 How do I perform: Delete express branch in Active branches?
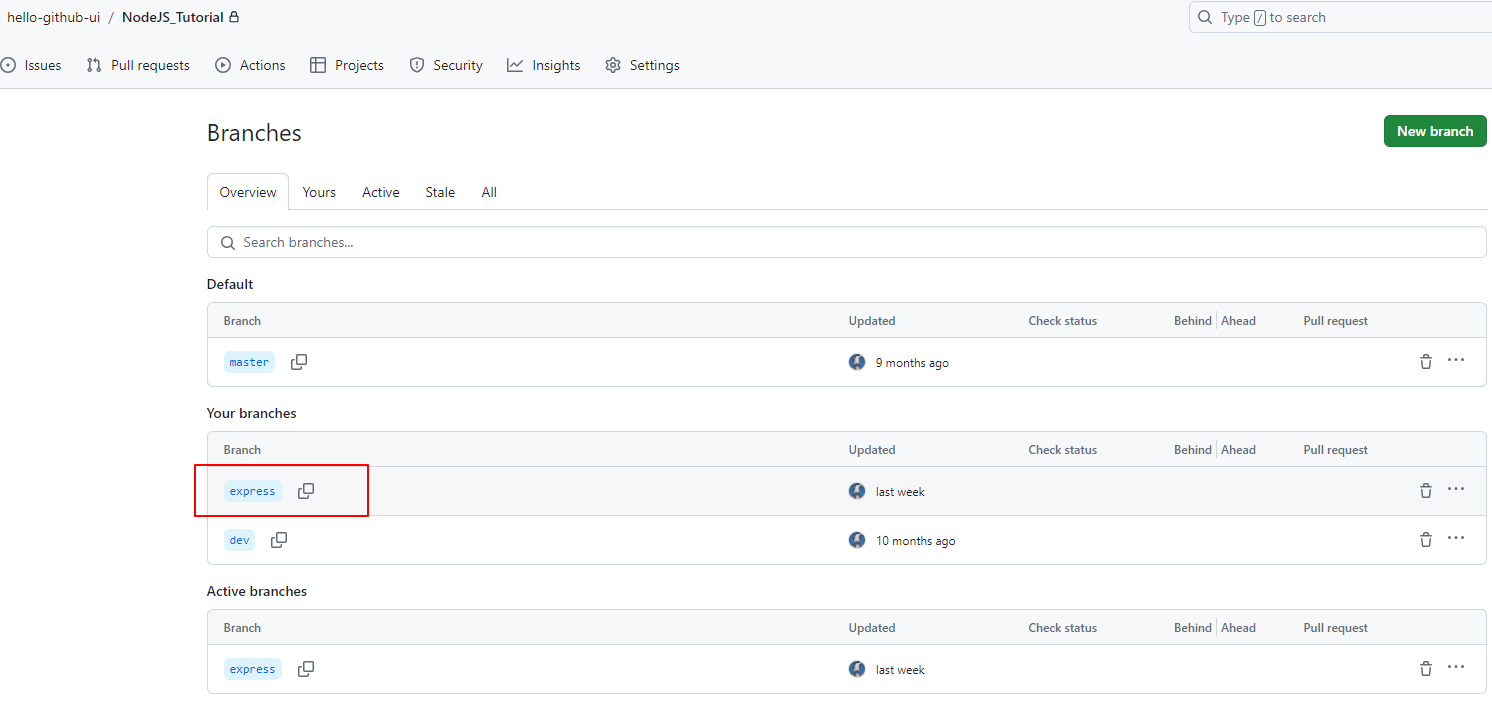[x=1426, y=669]
